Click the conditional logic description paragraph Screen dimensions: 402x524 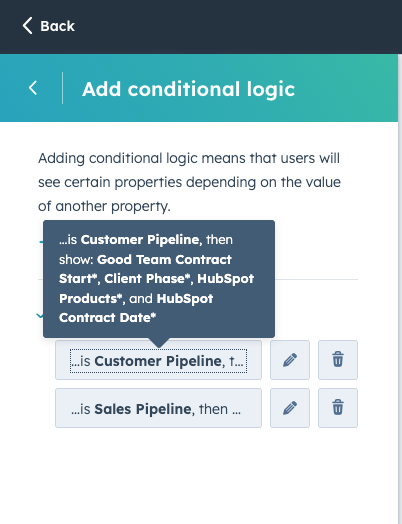[189, 182]
